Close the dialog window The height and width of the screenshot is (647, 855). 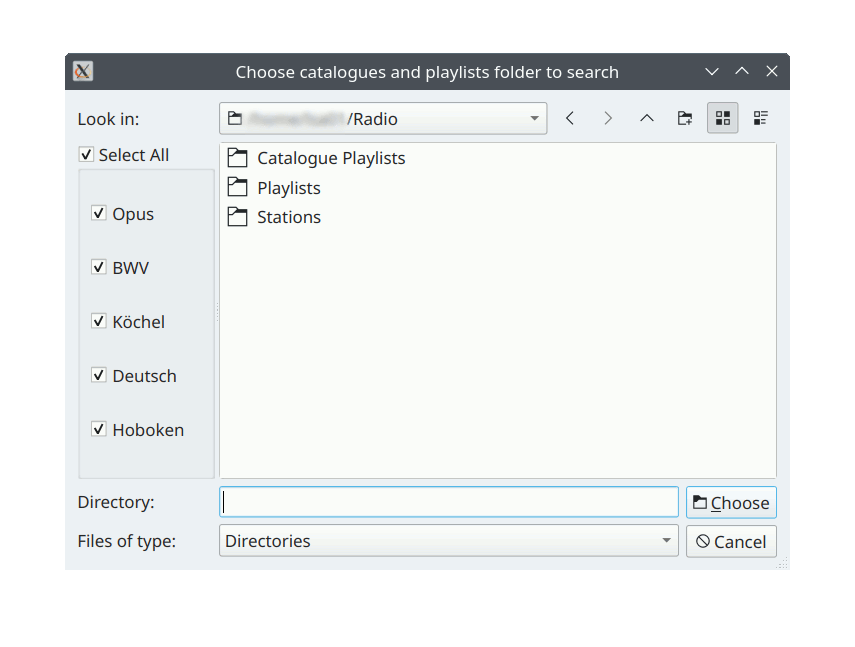(x=772, y=71)
